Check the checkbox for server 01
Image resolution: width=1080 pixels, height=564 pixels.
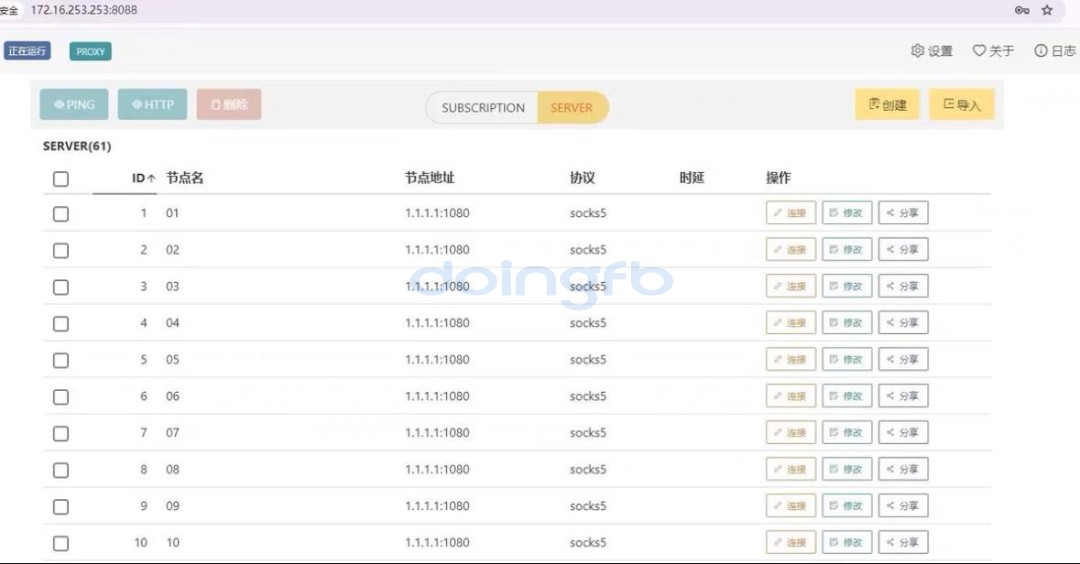(61, 214)
